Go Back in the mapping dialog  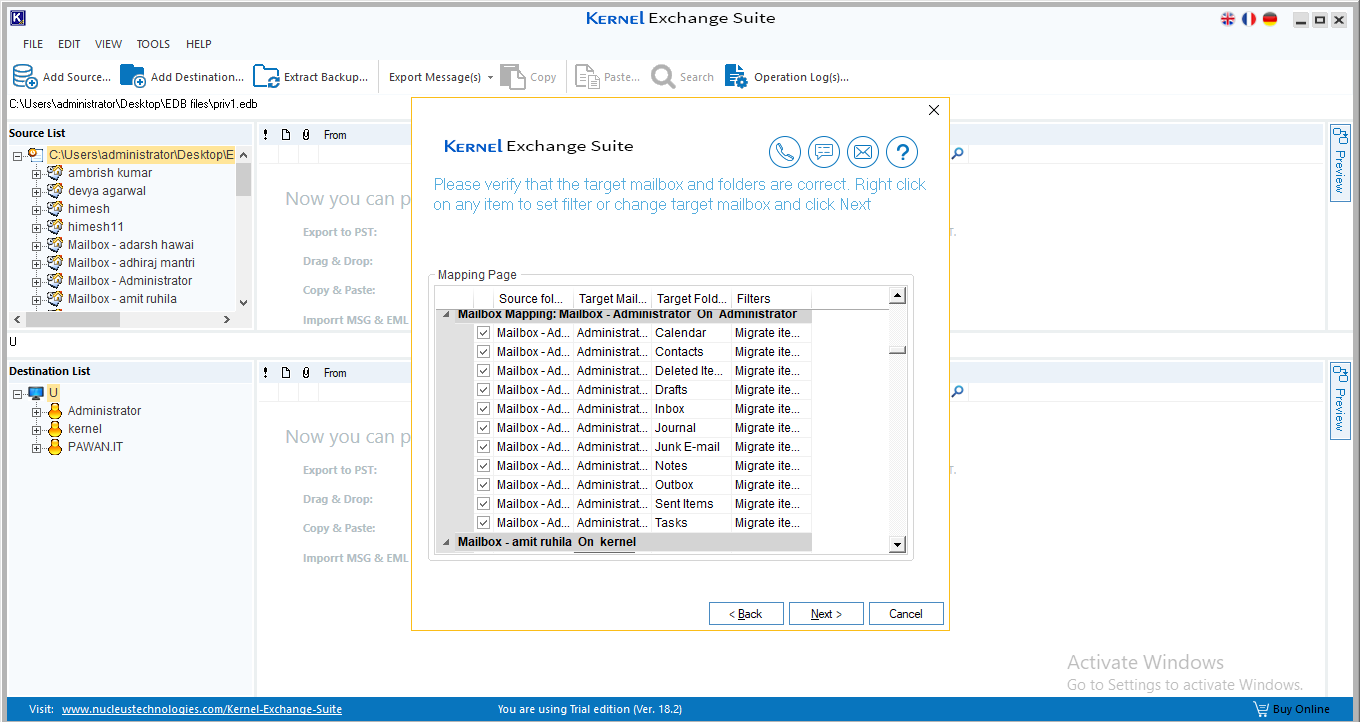[x=746, y=614]
